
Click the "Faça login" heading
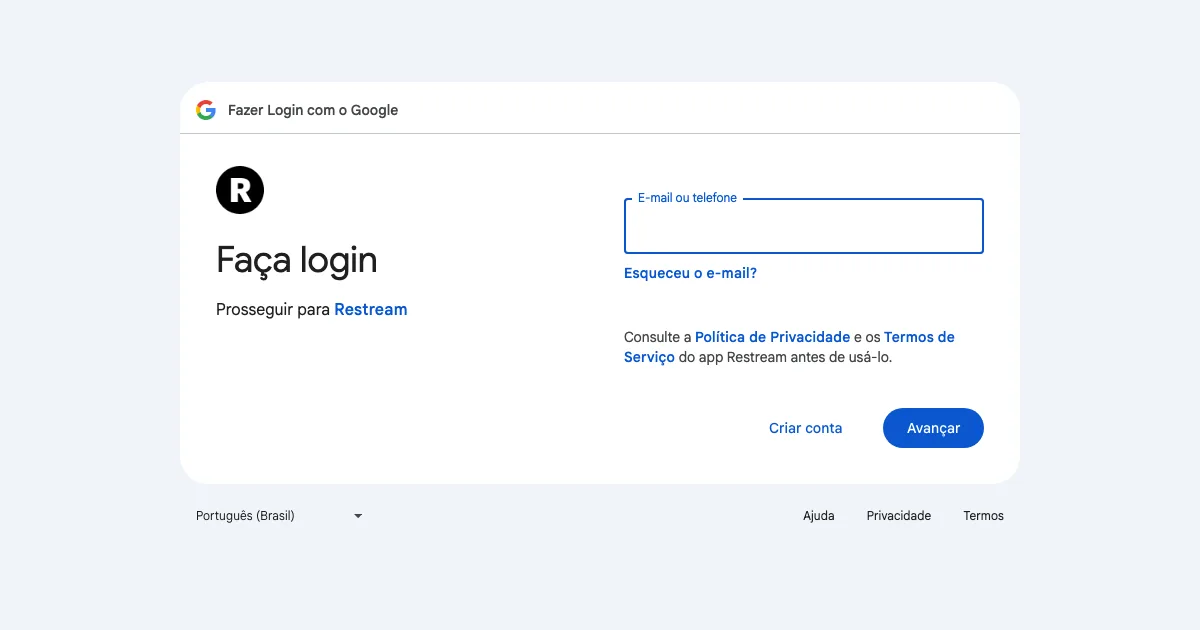(x=297, y=260)
